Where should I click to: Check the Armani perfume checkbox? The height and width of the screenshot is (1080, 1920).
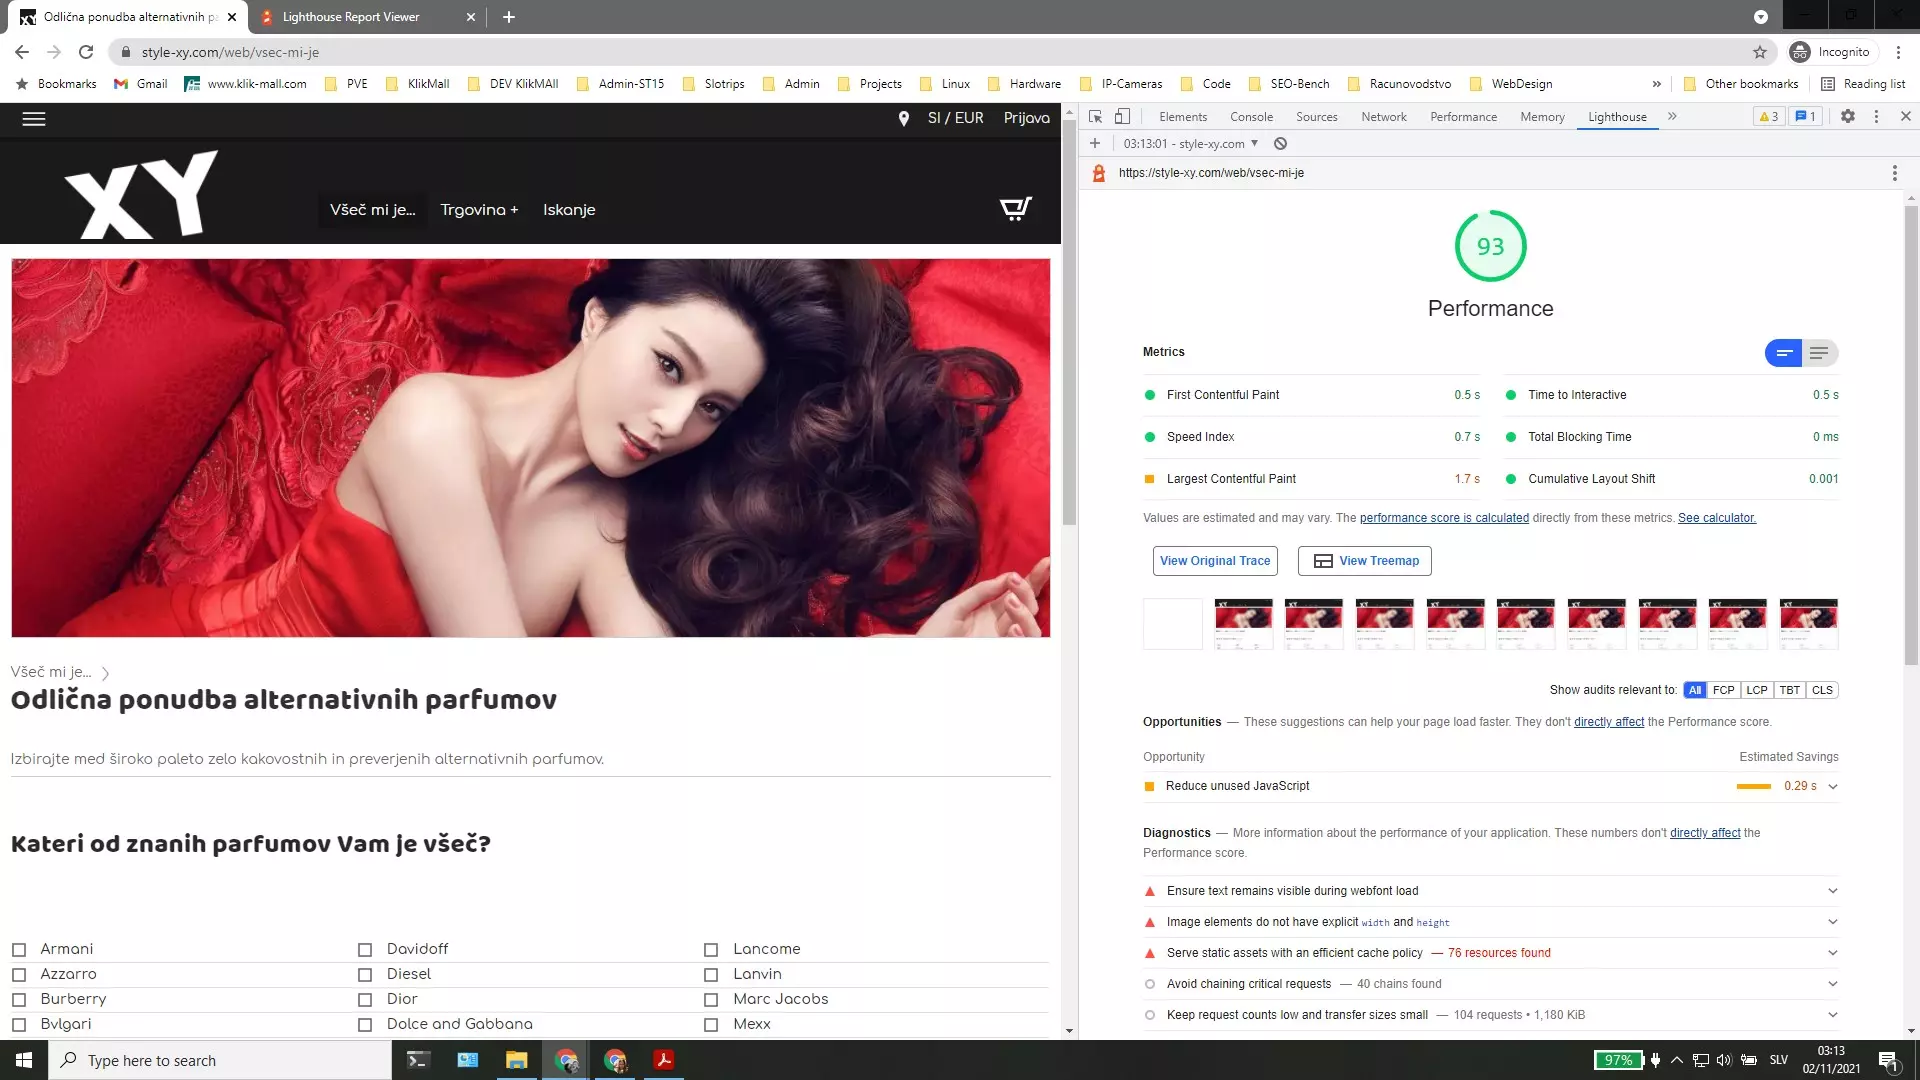click(x=19, y=949)
